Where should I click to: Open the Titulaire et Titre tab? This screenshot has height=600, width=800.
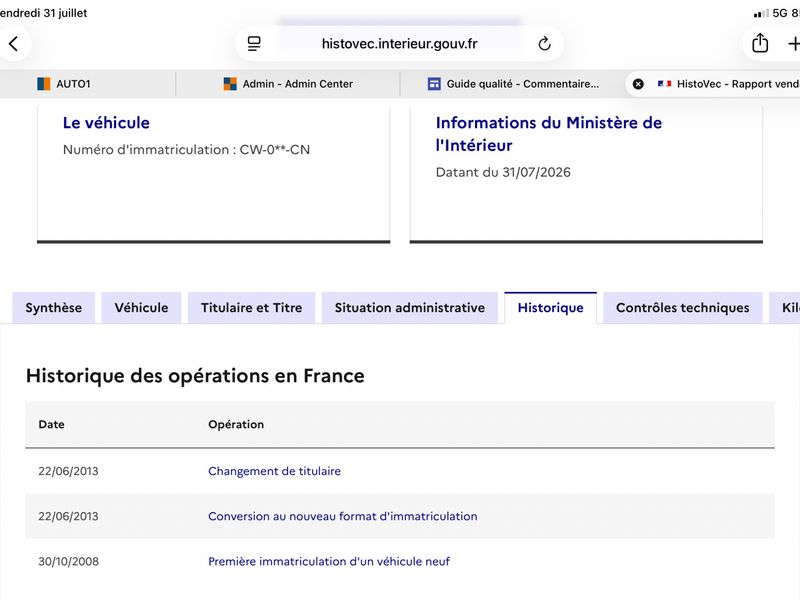pyautogui.click(x=252, y=308)
